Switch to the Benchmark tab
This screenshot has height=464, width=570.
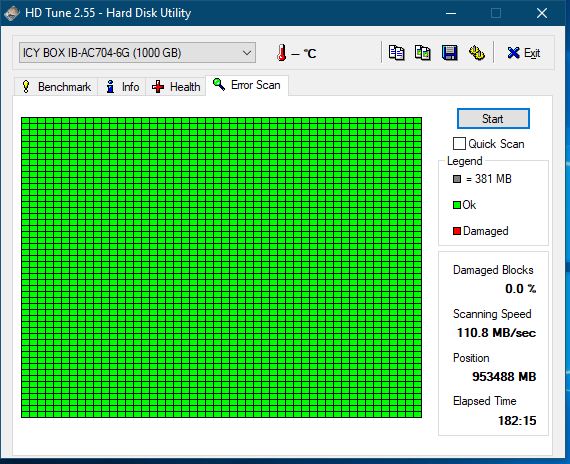click(56, 87)
